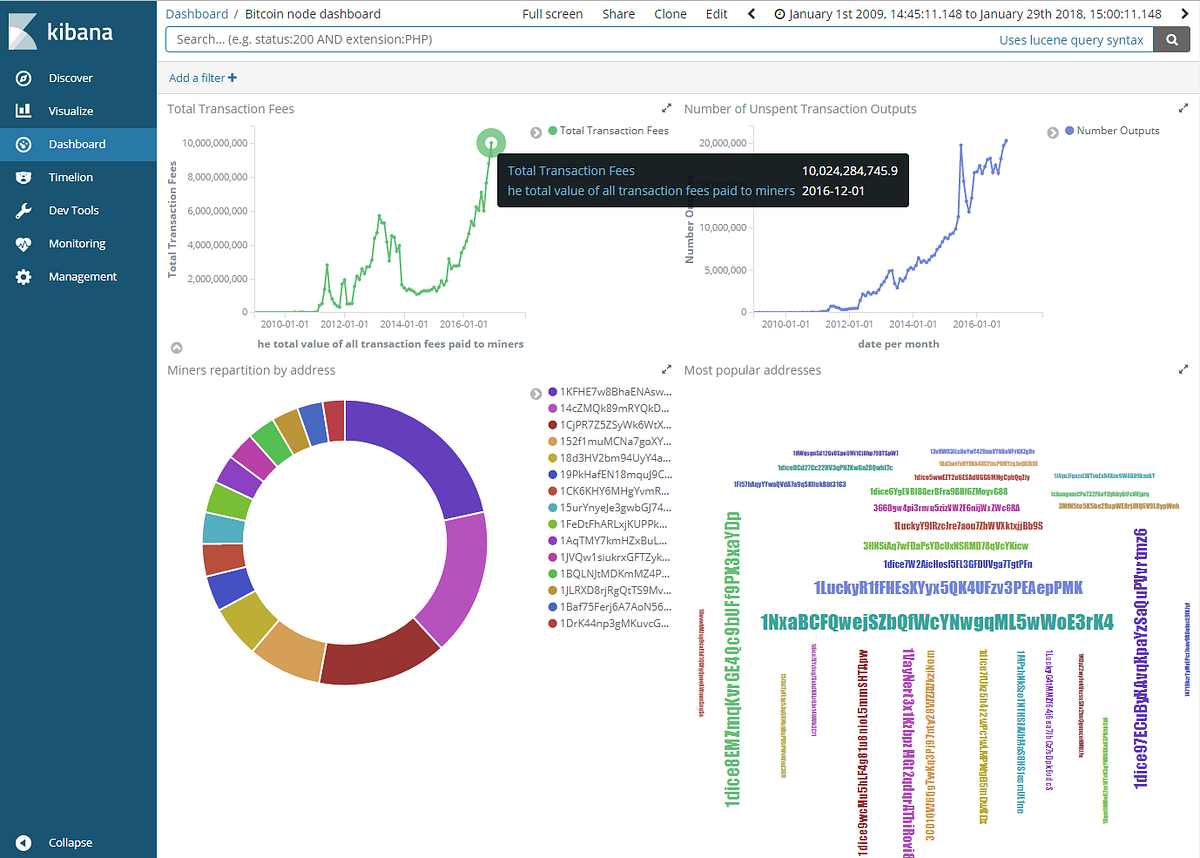Click the previous time range chevron
Screen dimensions: 1200x858
click(x=751, y=13)
